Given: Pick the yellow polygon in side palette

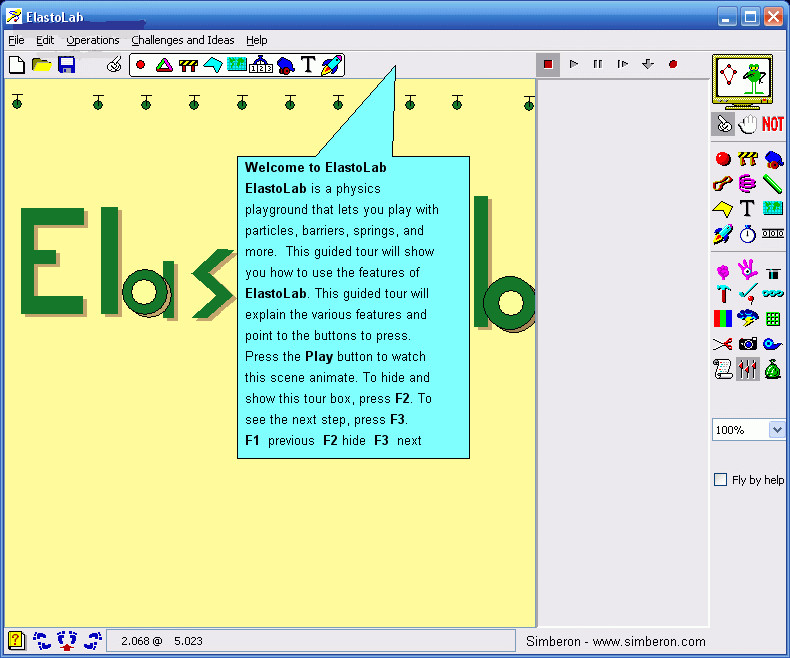Looking at the screenshot, I should (722, 208).
